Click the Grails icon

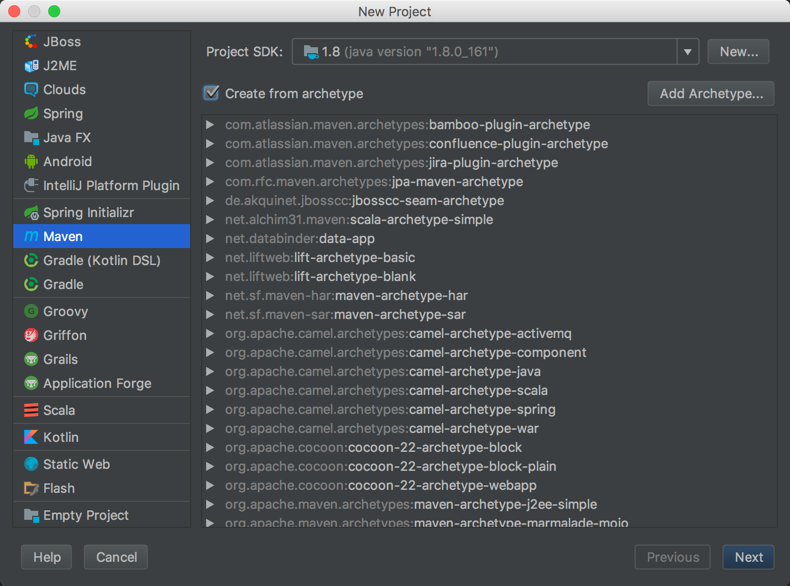(31, 359)
